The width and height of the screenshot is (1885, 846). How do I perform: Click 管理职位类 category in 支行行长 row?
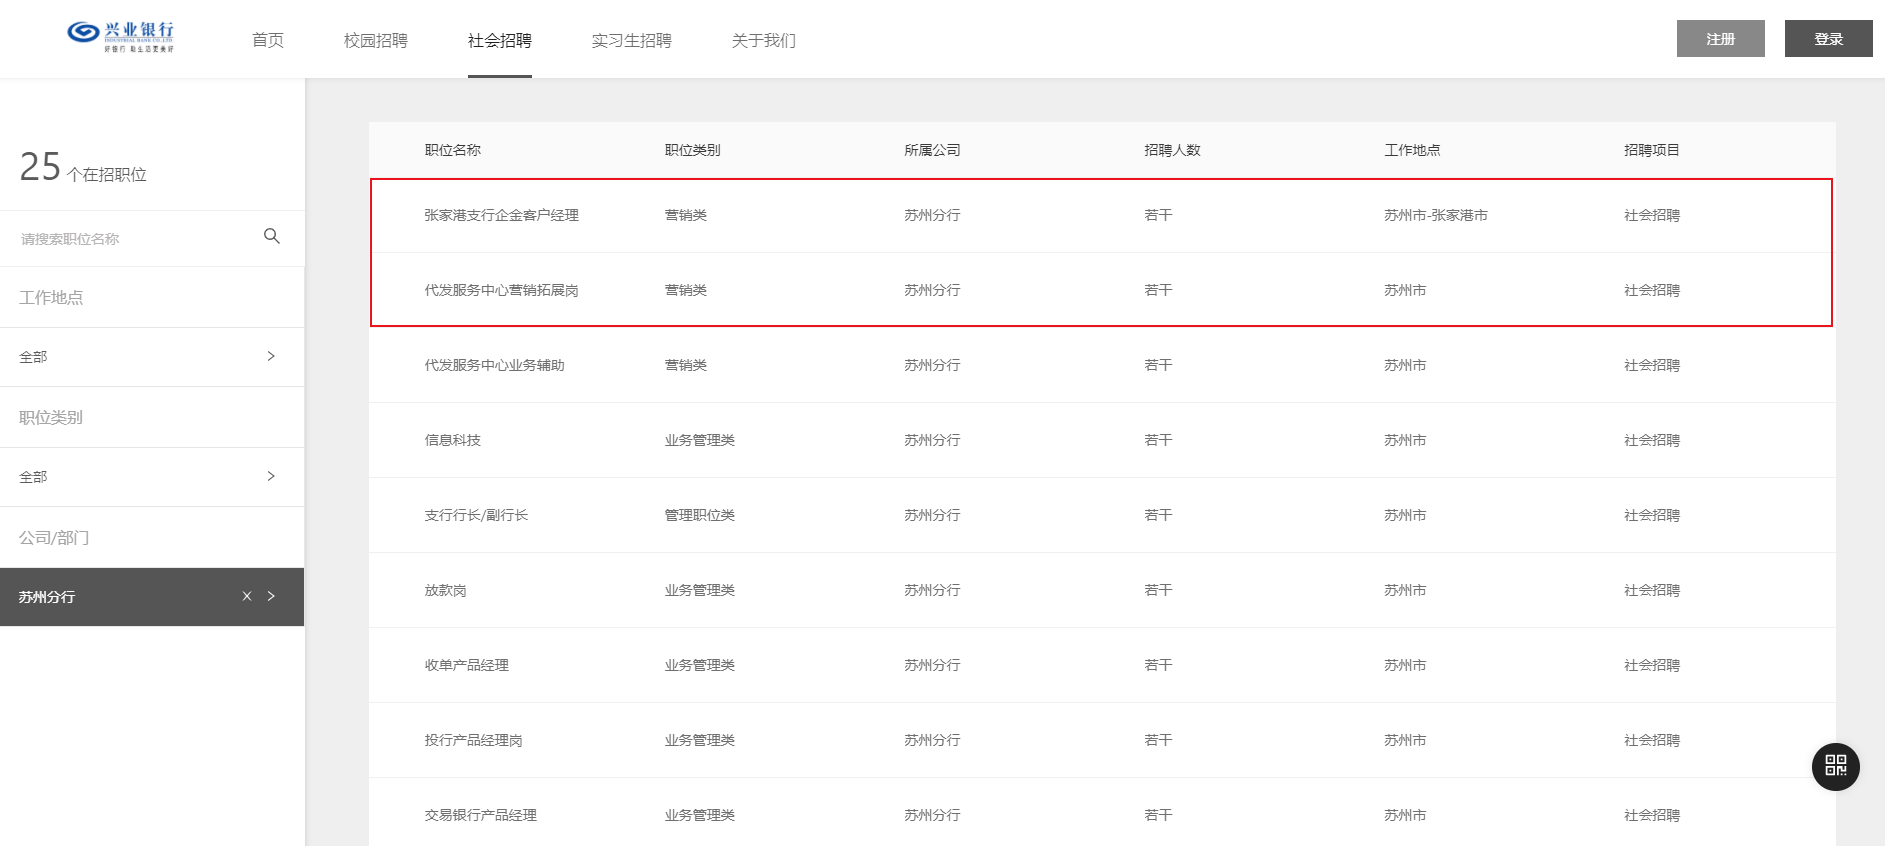click(x=699, y=515)
